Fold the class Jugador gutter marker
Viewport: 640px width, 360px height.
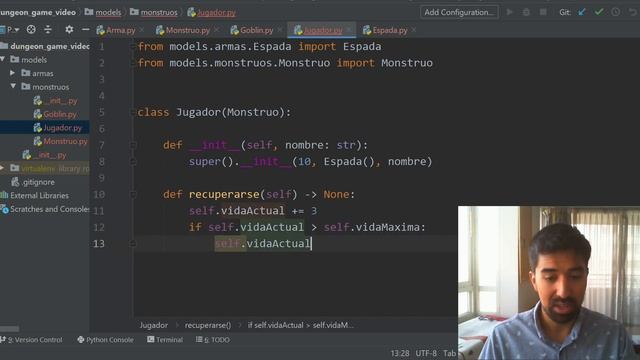[133, 112]
